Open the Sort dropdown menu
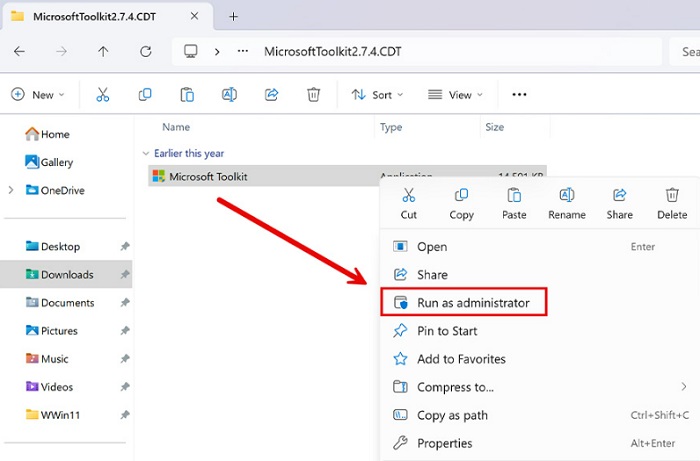Viewport: 700px width, 461px height. tap(377, 95)
